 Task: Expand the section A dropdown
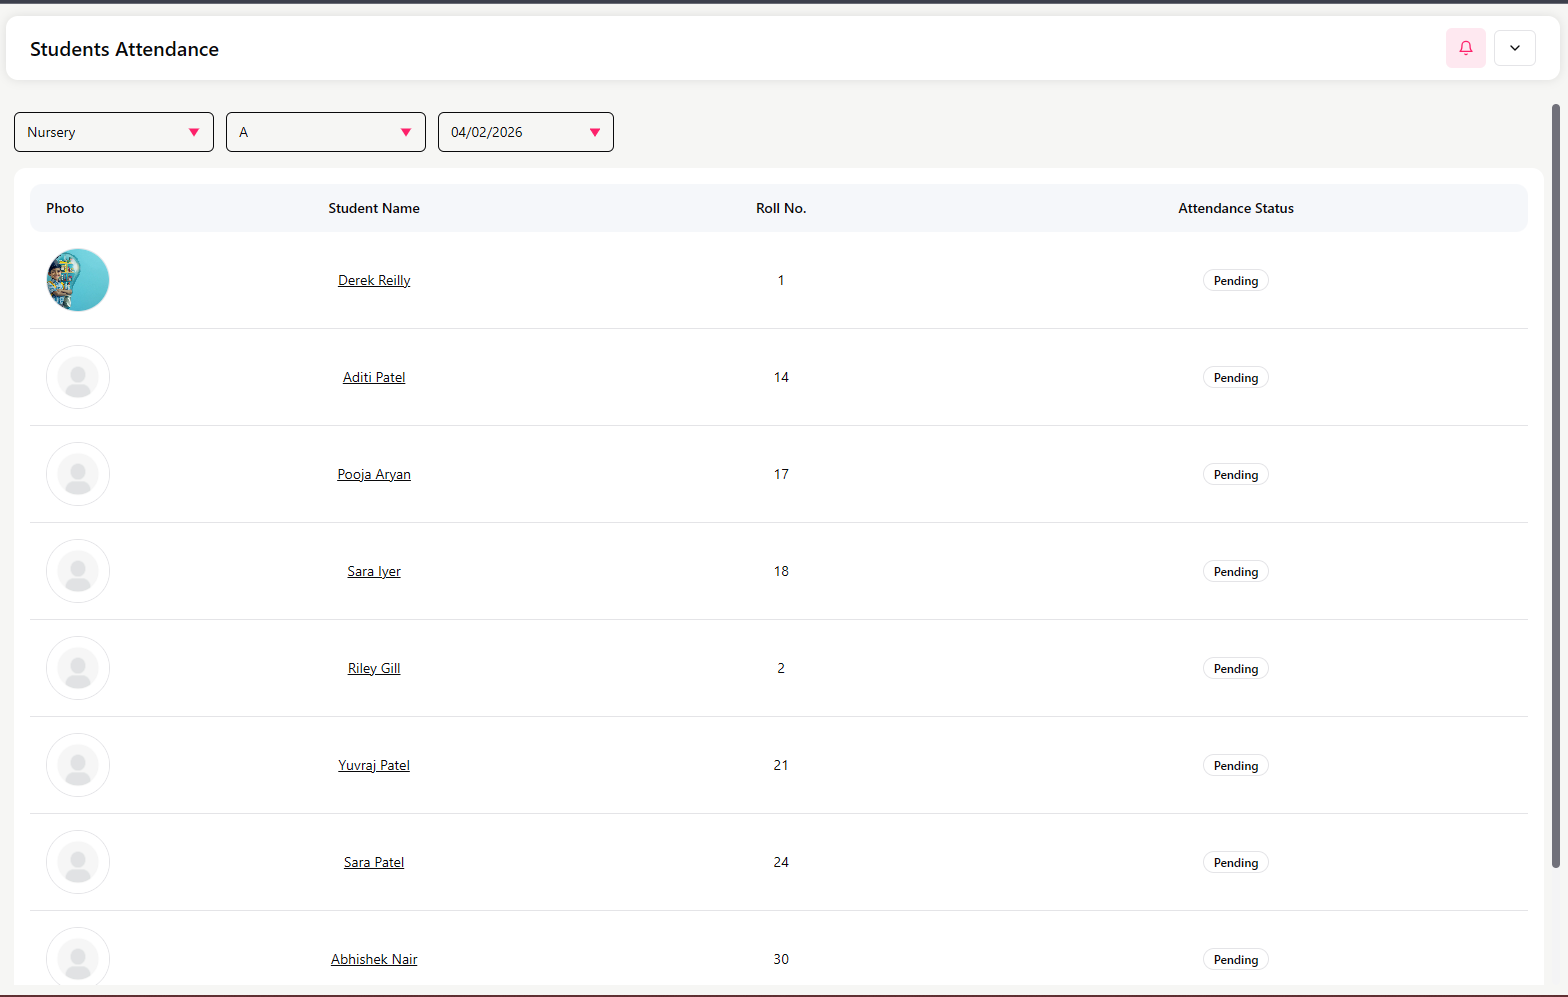(x=325, y=132)
